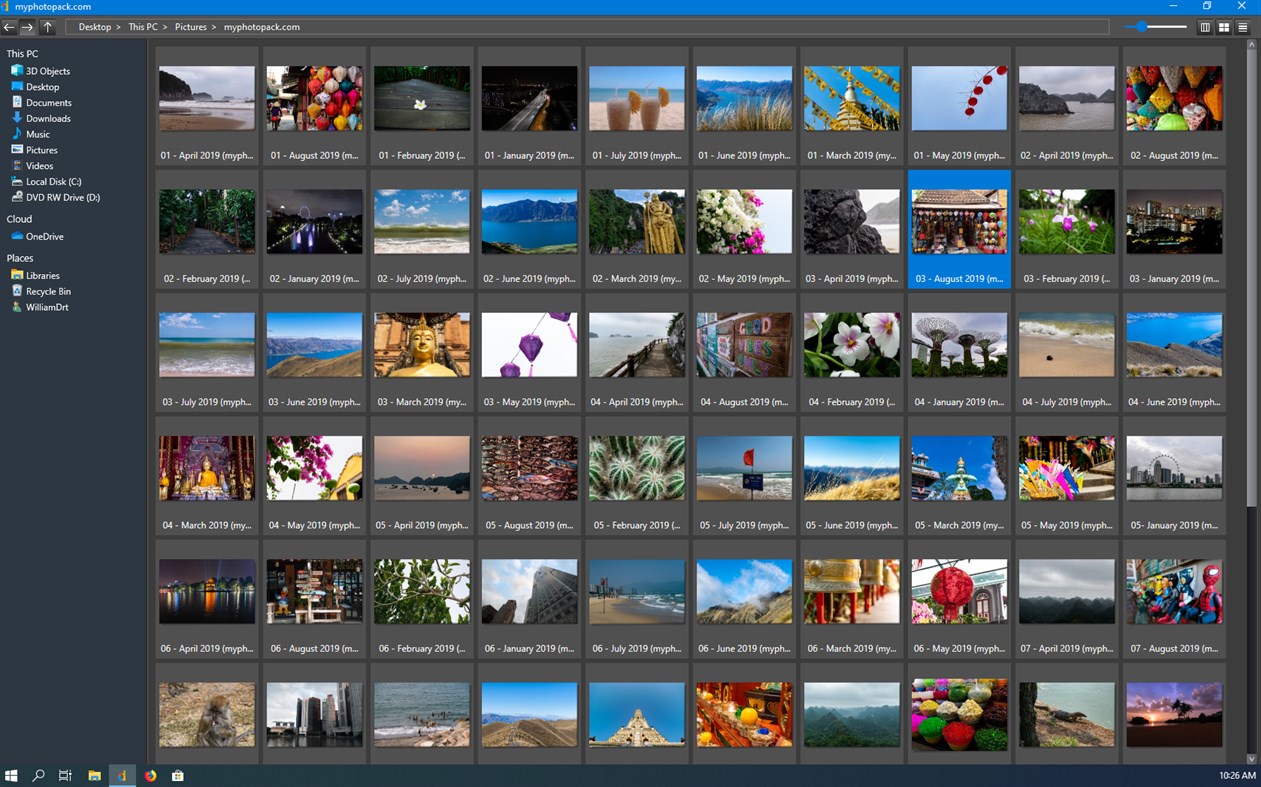
Task: Open Desktop in the address breadcrumb
Action: pyautogui.click(x=95, y=27)
